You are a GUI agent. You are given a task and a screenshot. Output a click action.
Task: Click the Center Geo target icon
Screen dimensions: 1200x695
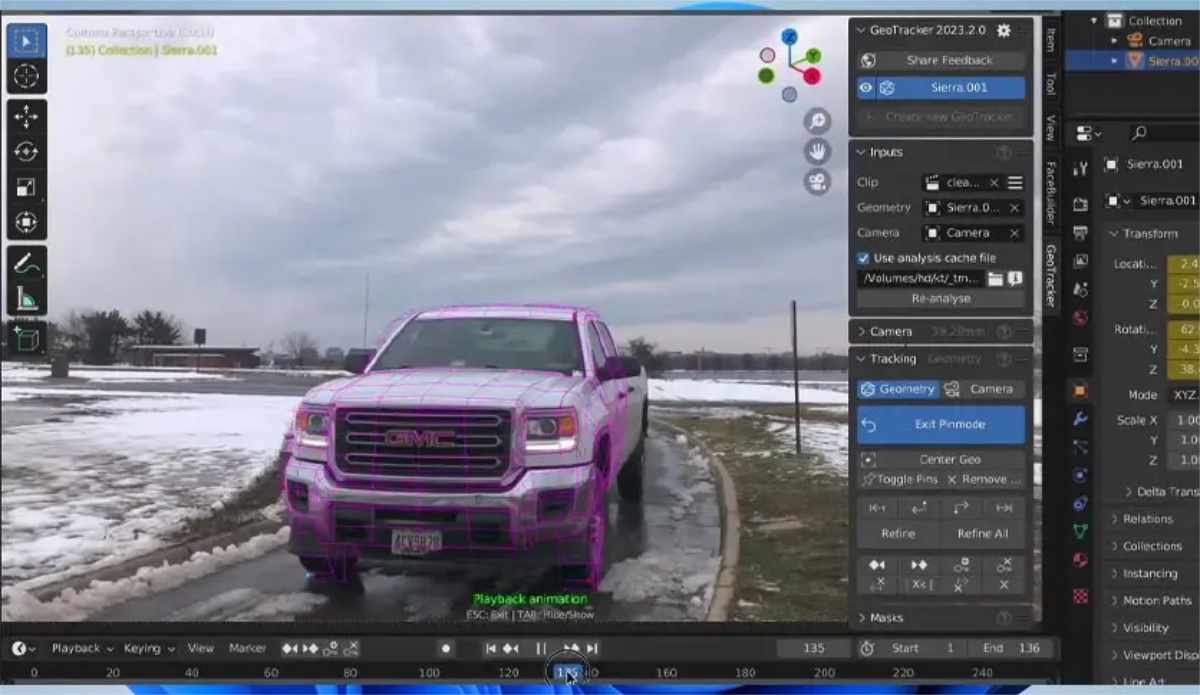pyautogui.click(x=868, y=460)
